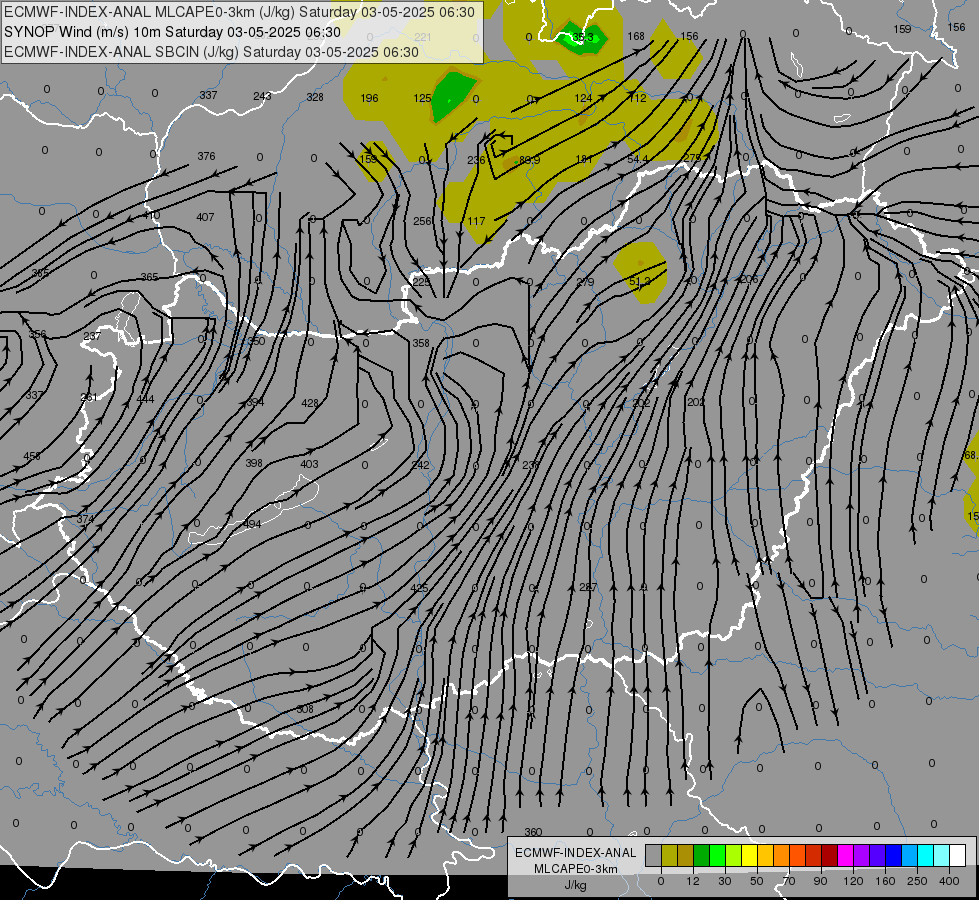This screenshot has height=900, width=979.
Task: Click the SYNOP Wind 10m header line
Action: pyautogui.click(x=172, y=32)
